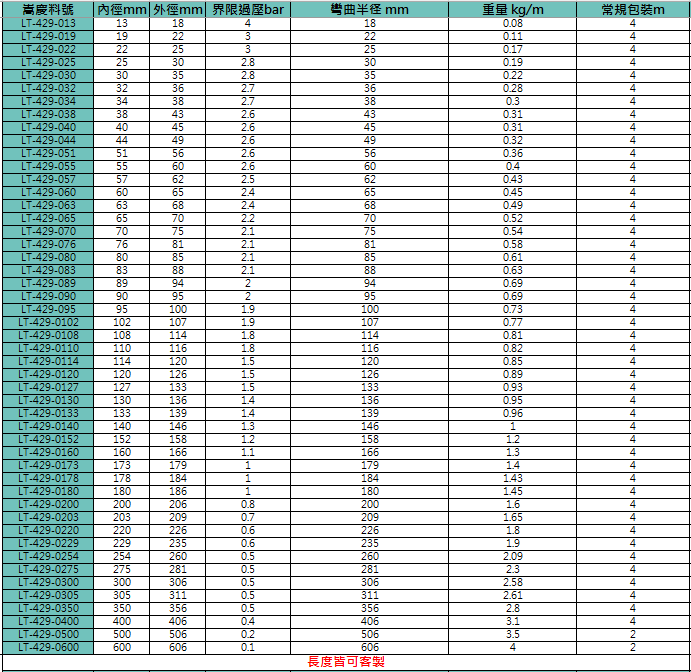Click the 外徑mm column header
Screen dimensions: 691x672
point(178,10)
